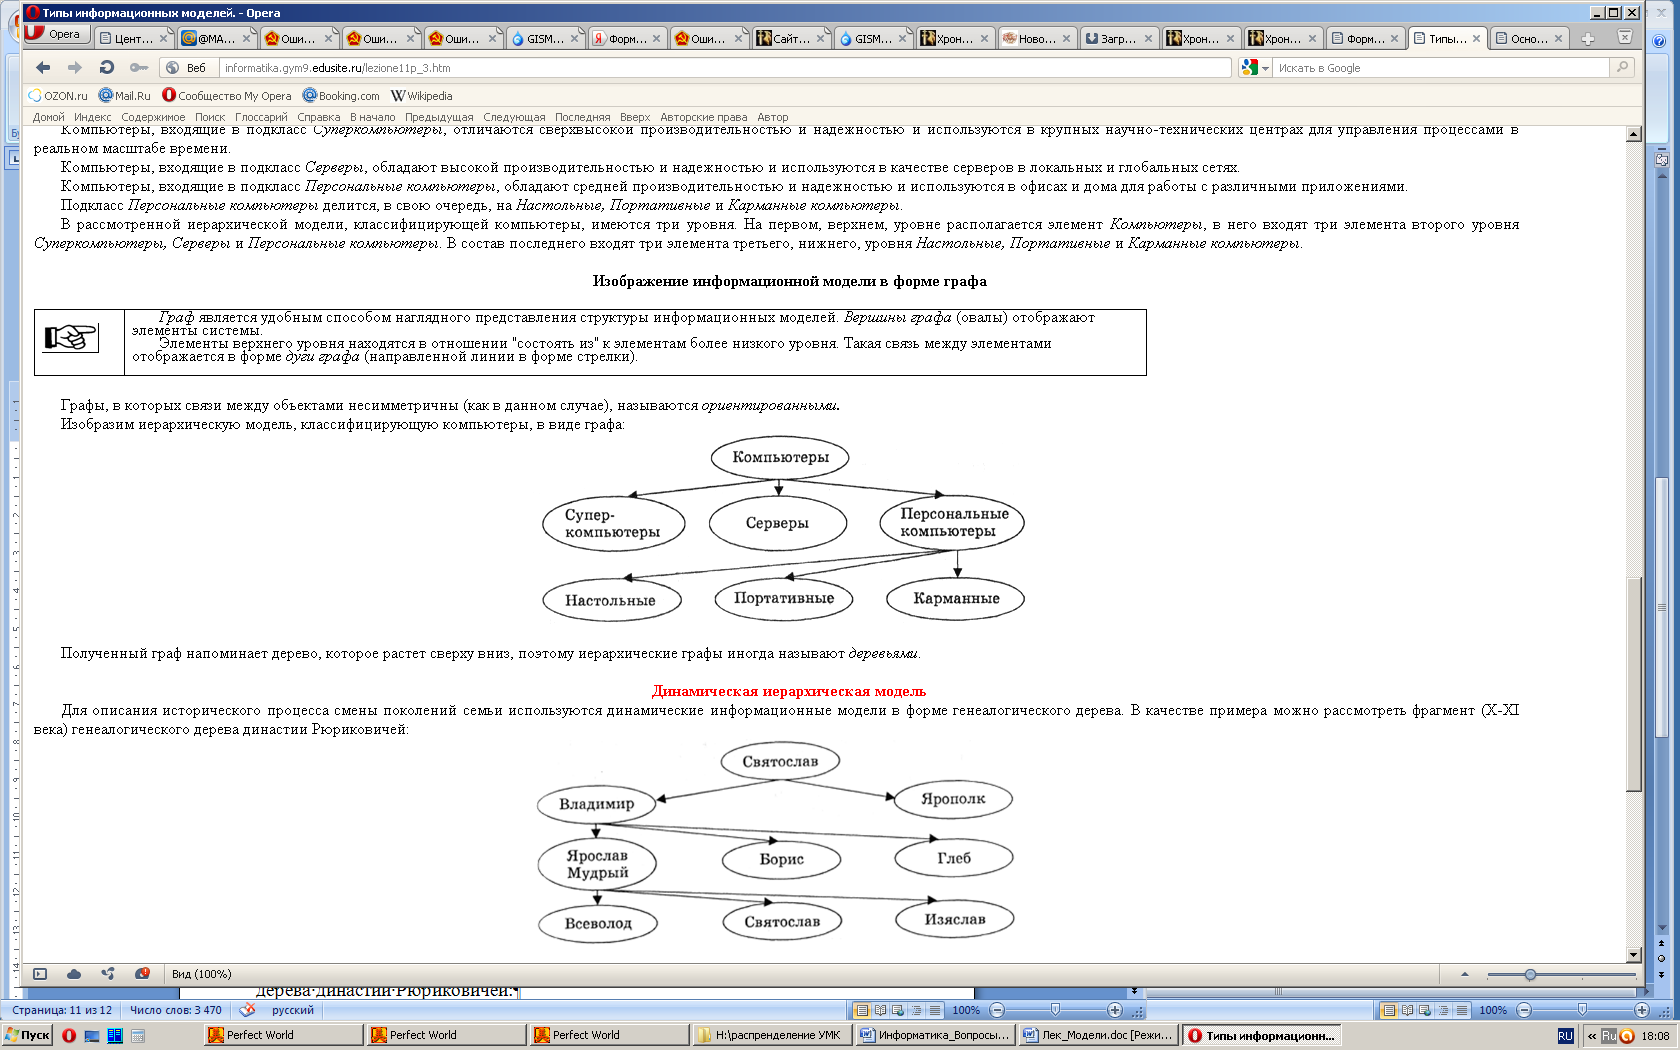Click the right Word zoom-in plus button

[1642, 1010]
